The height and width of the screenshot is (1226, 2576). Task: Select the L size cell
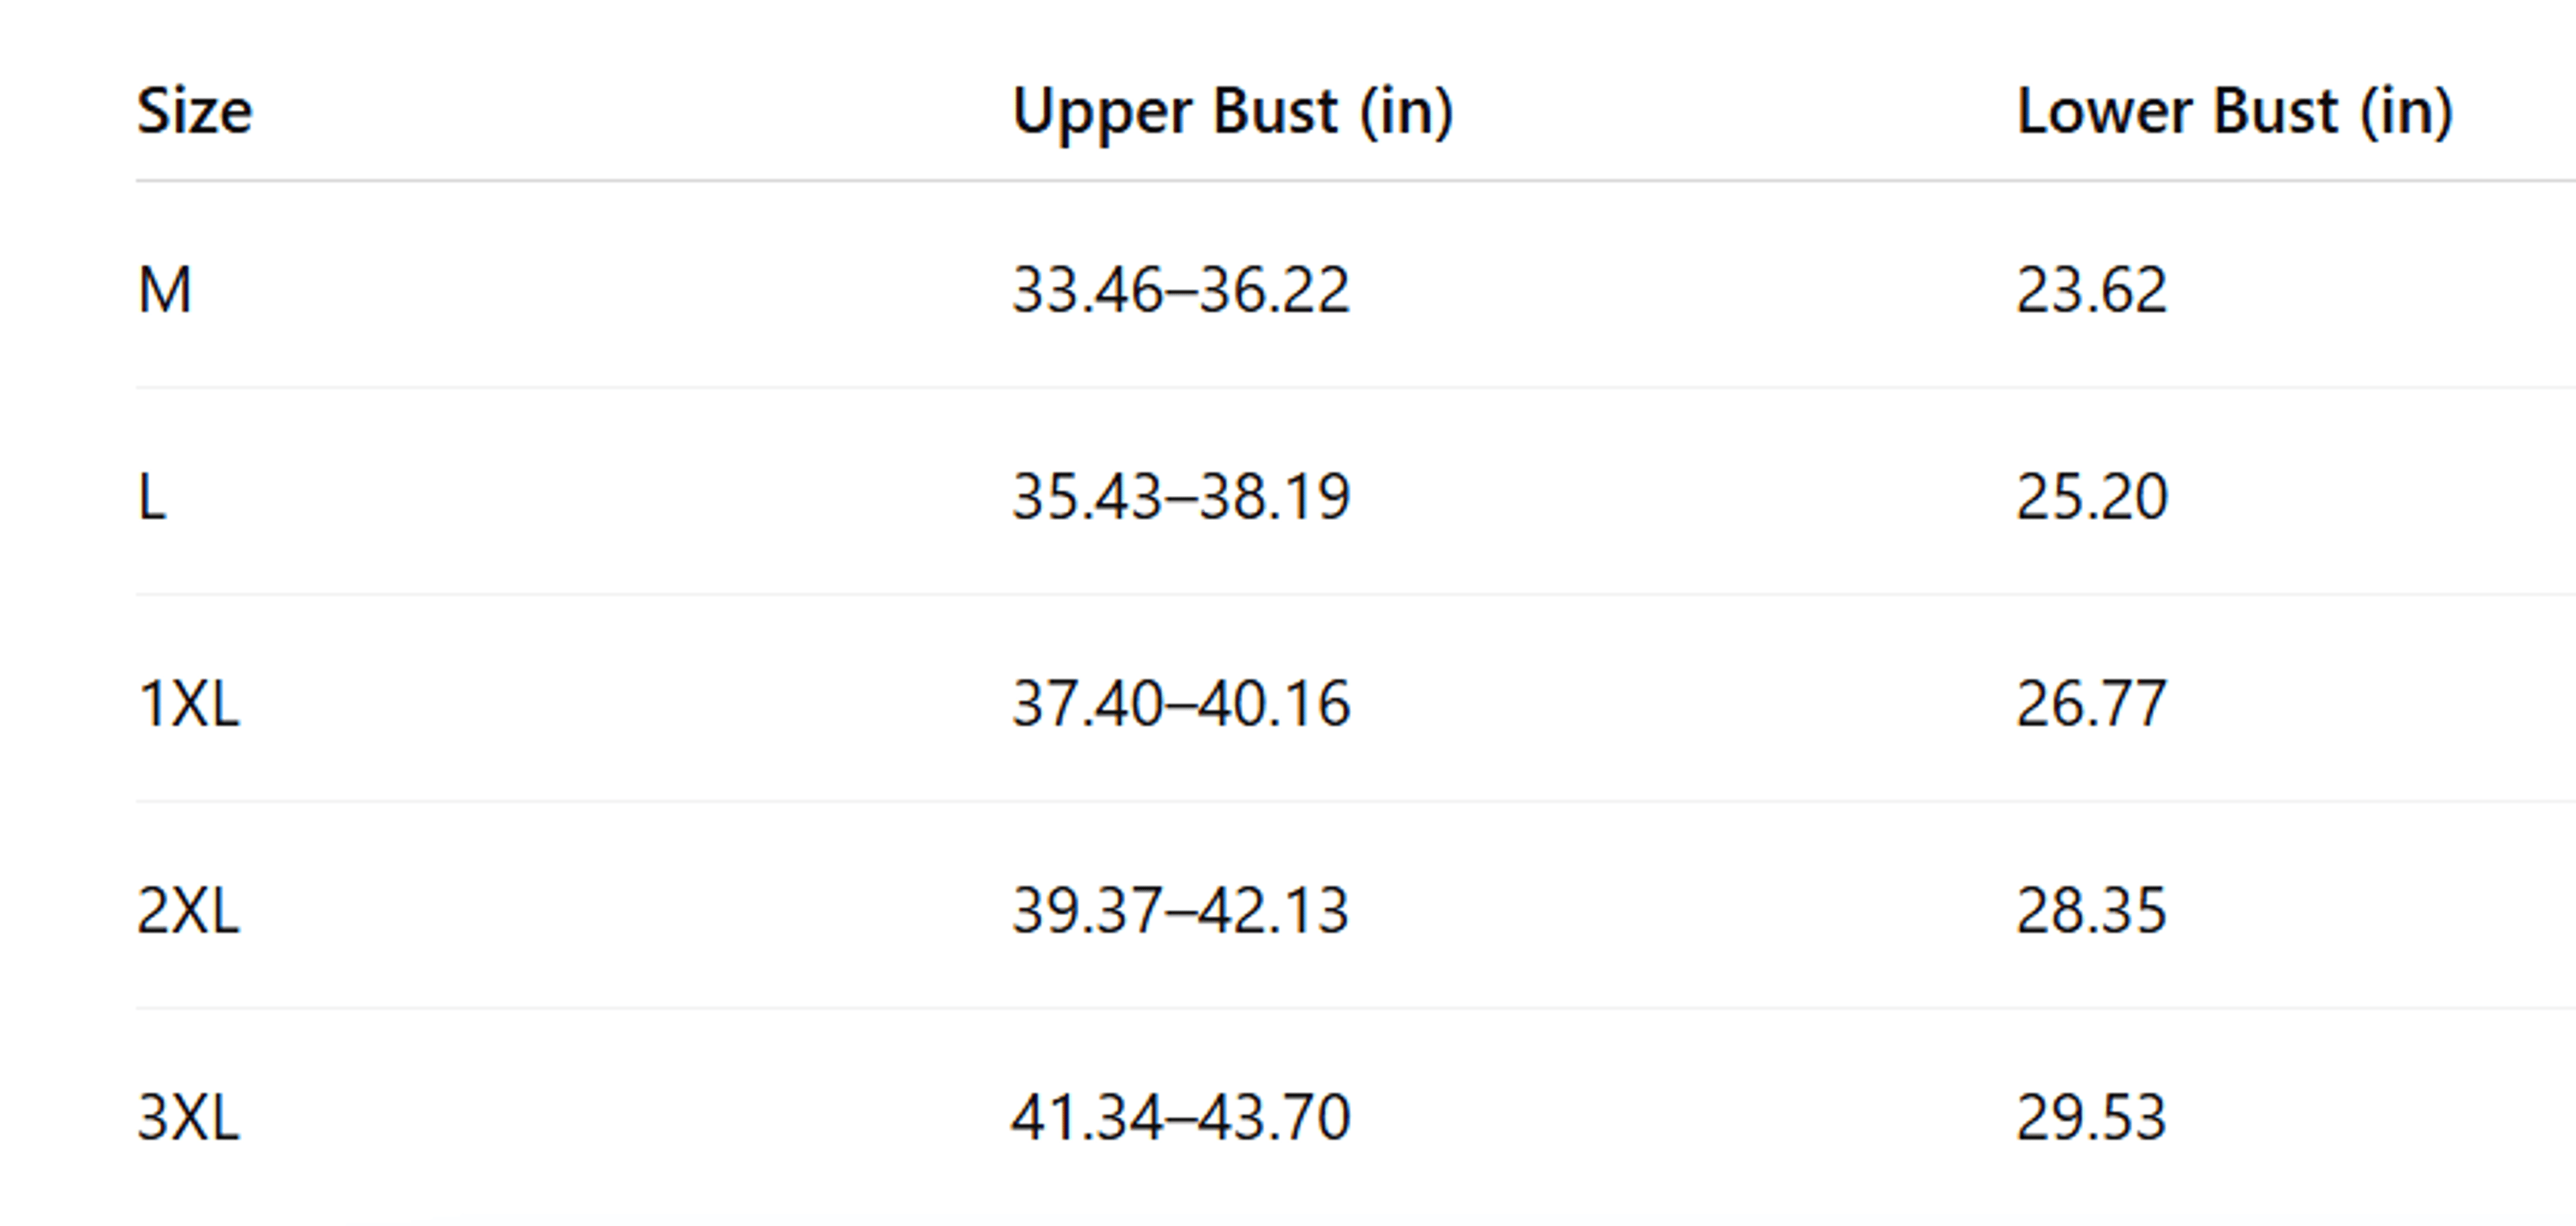tap(151, 497)
